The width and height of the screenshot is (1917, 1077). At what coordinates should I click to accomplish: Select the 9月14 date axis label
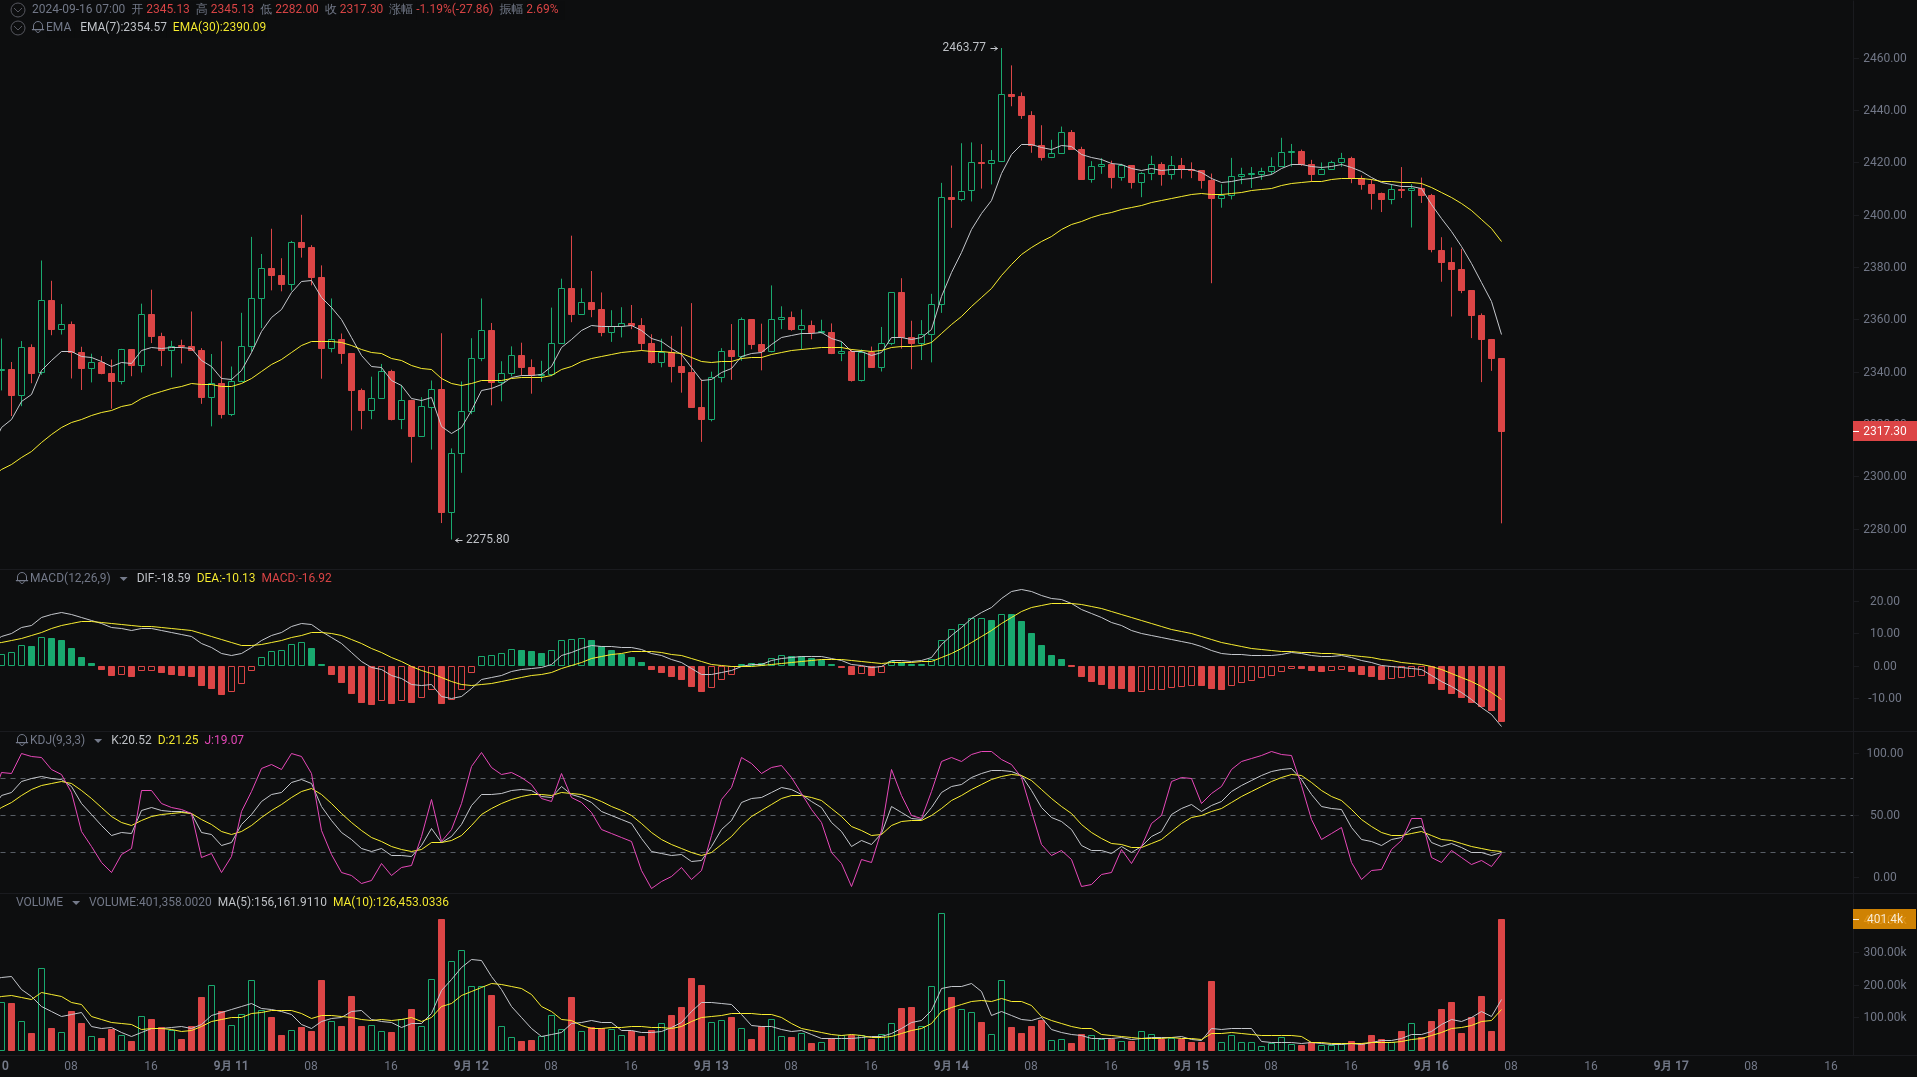tap(951, 1066)
